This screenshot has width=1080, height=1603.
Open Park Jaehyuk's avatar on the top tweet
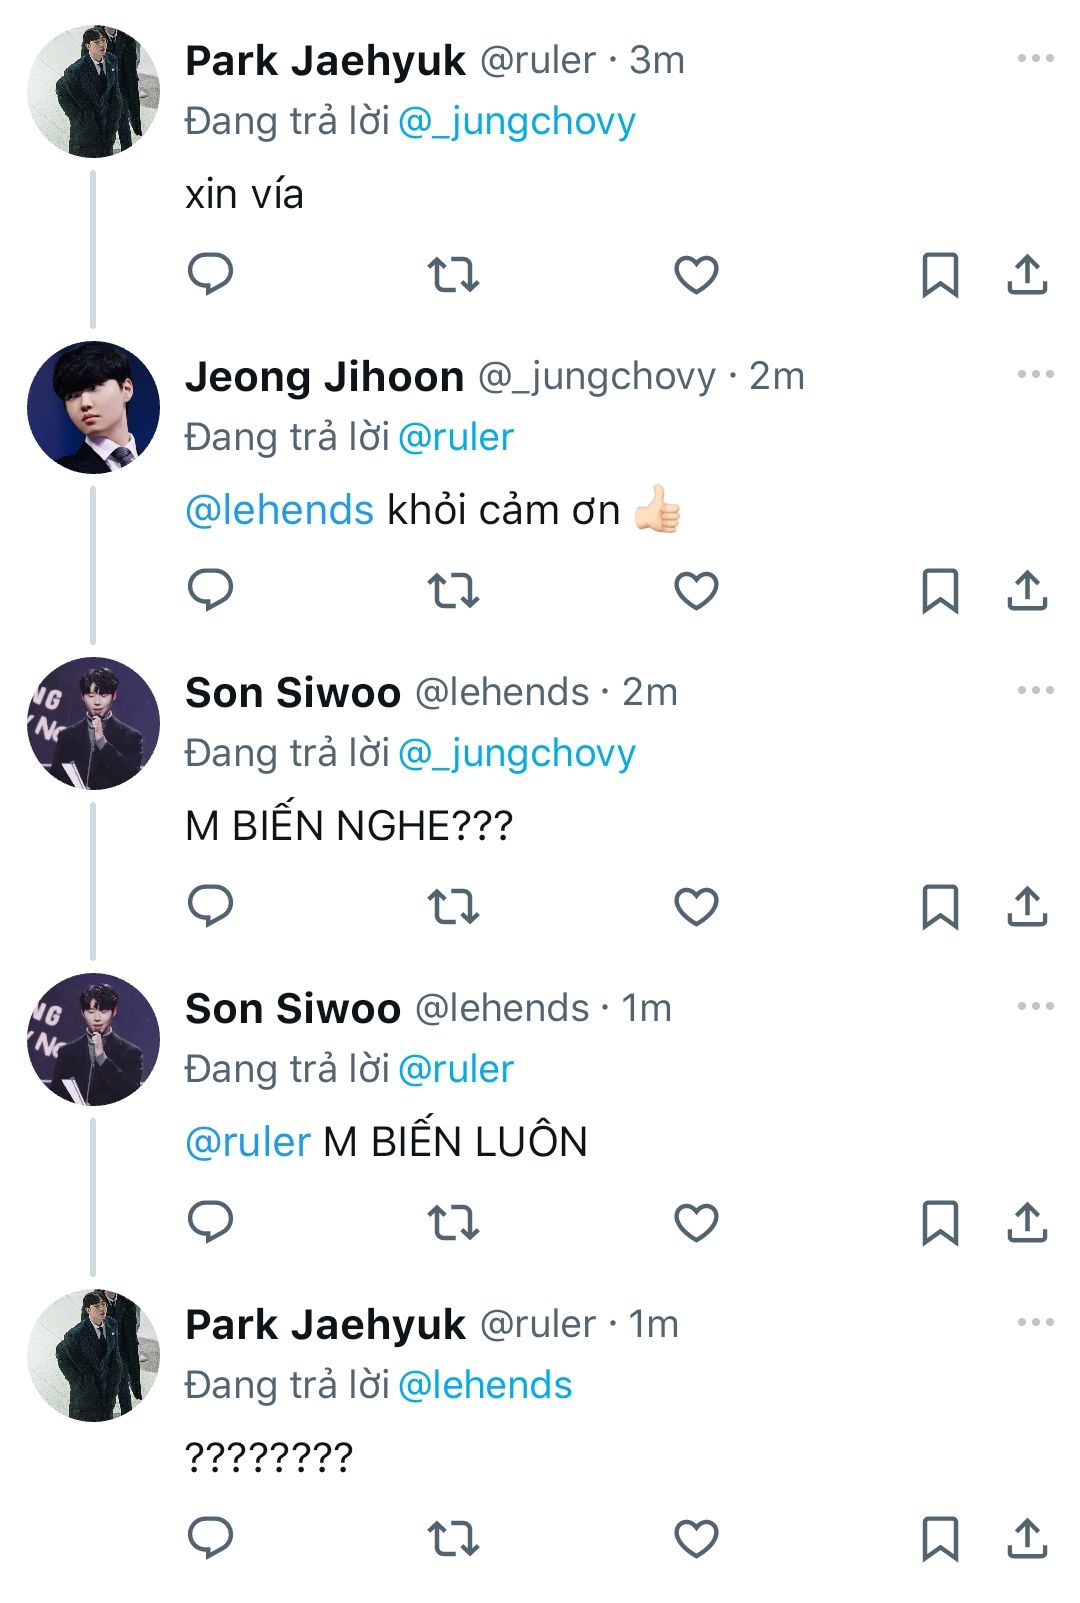tap(93, 91)
